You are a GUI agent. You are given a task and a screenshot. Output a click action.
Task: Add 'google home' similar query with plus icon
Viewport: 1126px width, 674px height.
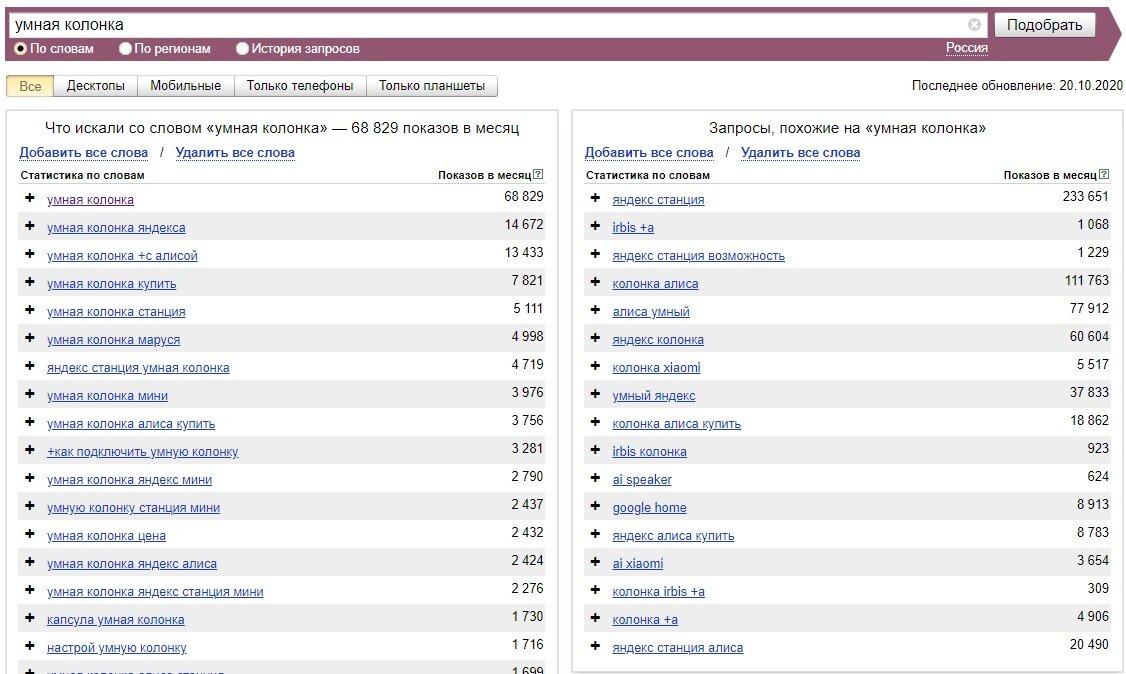pos(595,506)
